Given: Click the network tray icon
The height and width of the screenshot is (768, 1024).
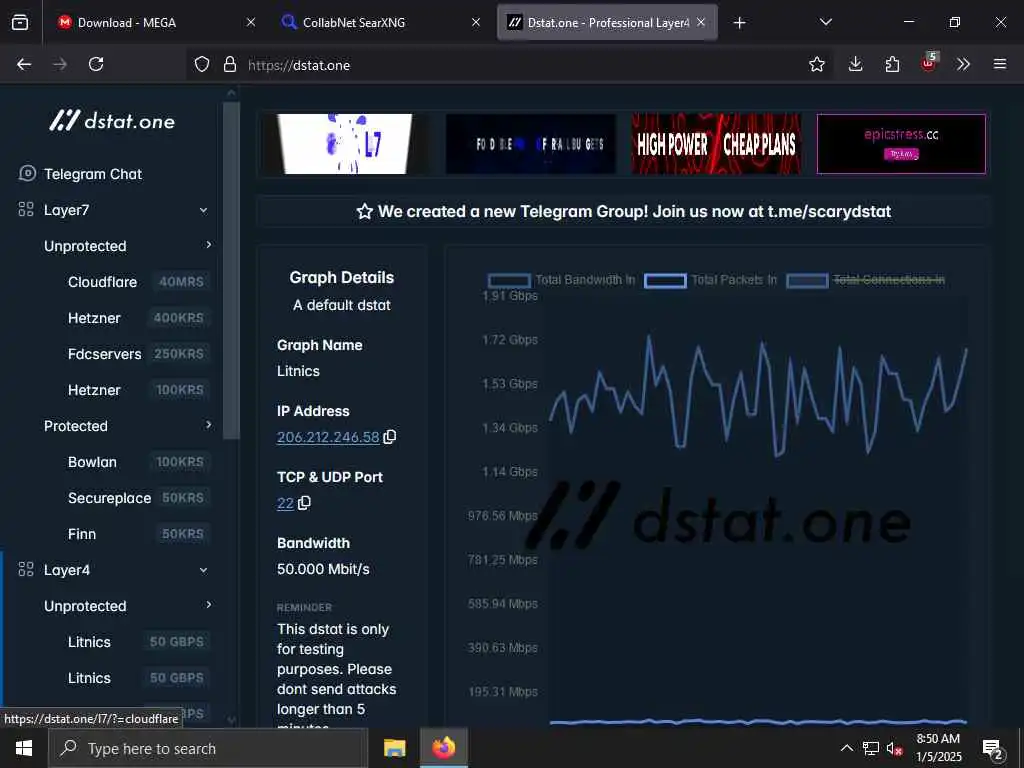Looking at the screenshot, I should (x=871, y=748).
